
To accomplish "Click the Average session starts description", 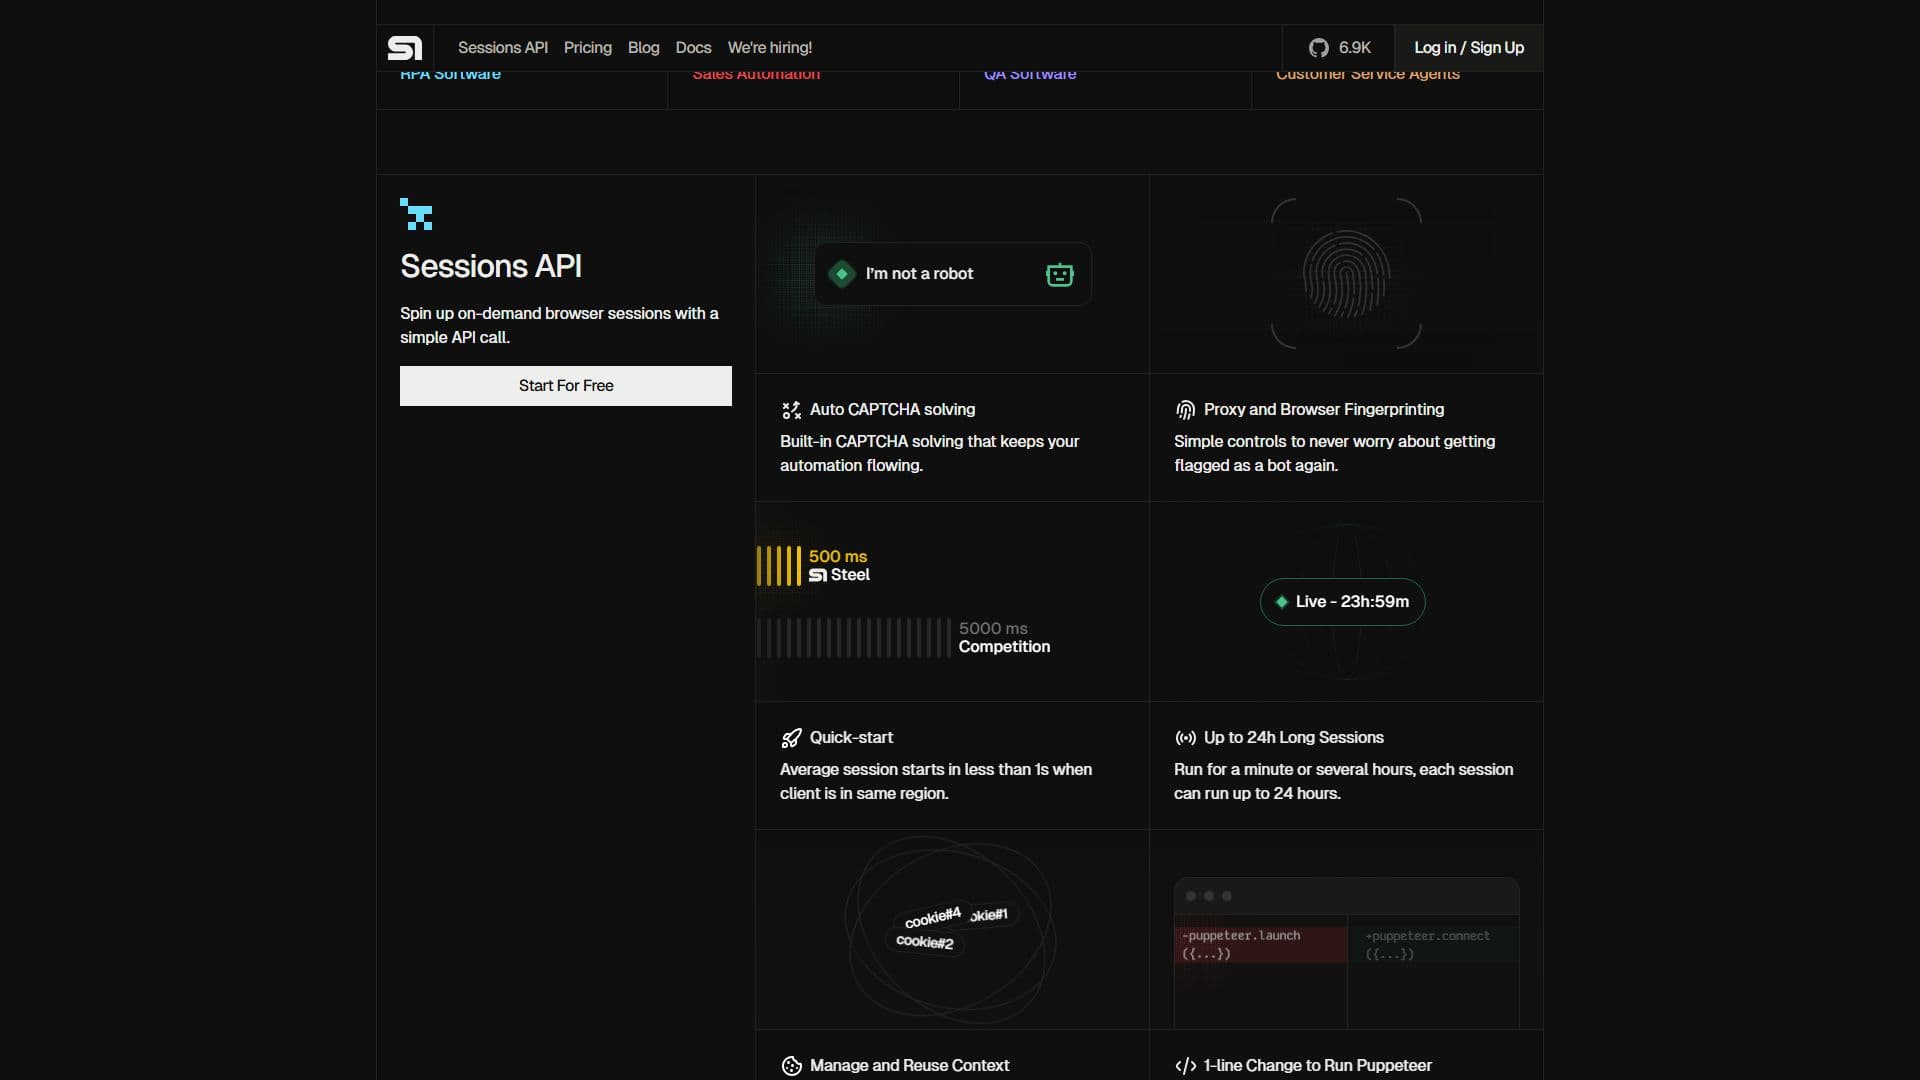I will tap(936, 782).
